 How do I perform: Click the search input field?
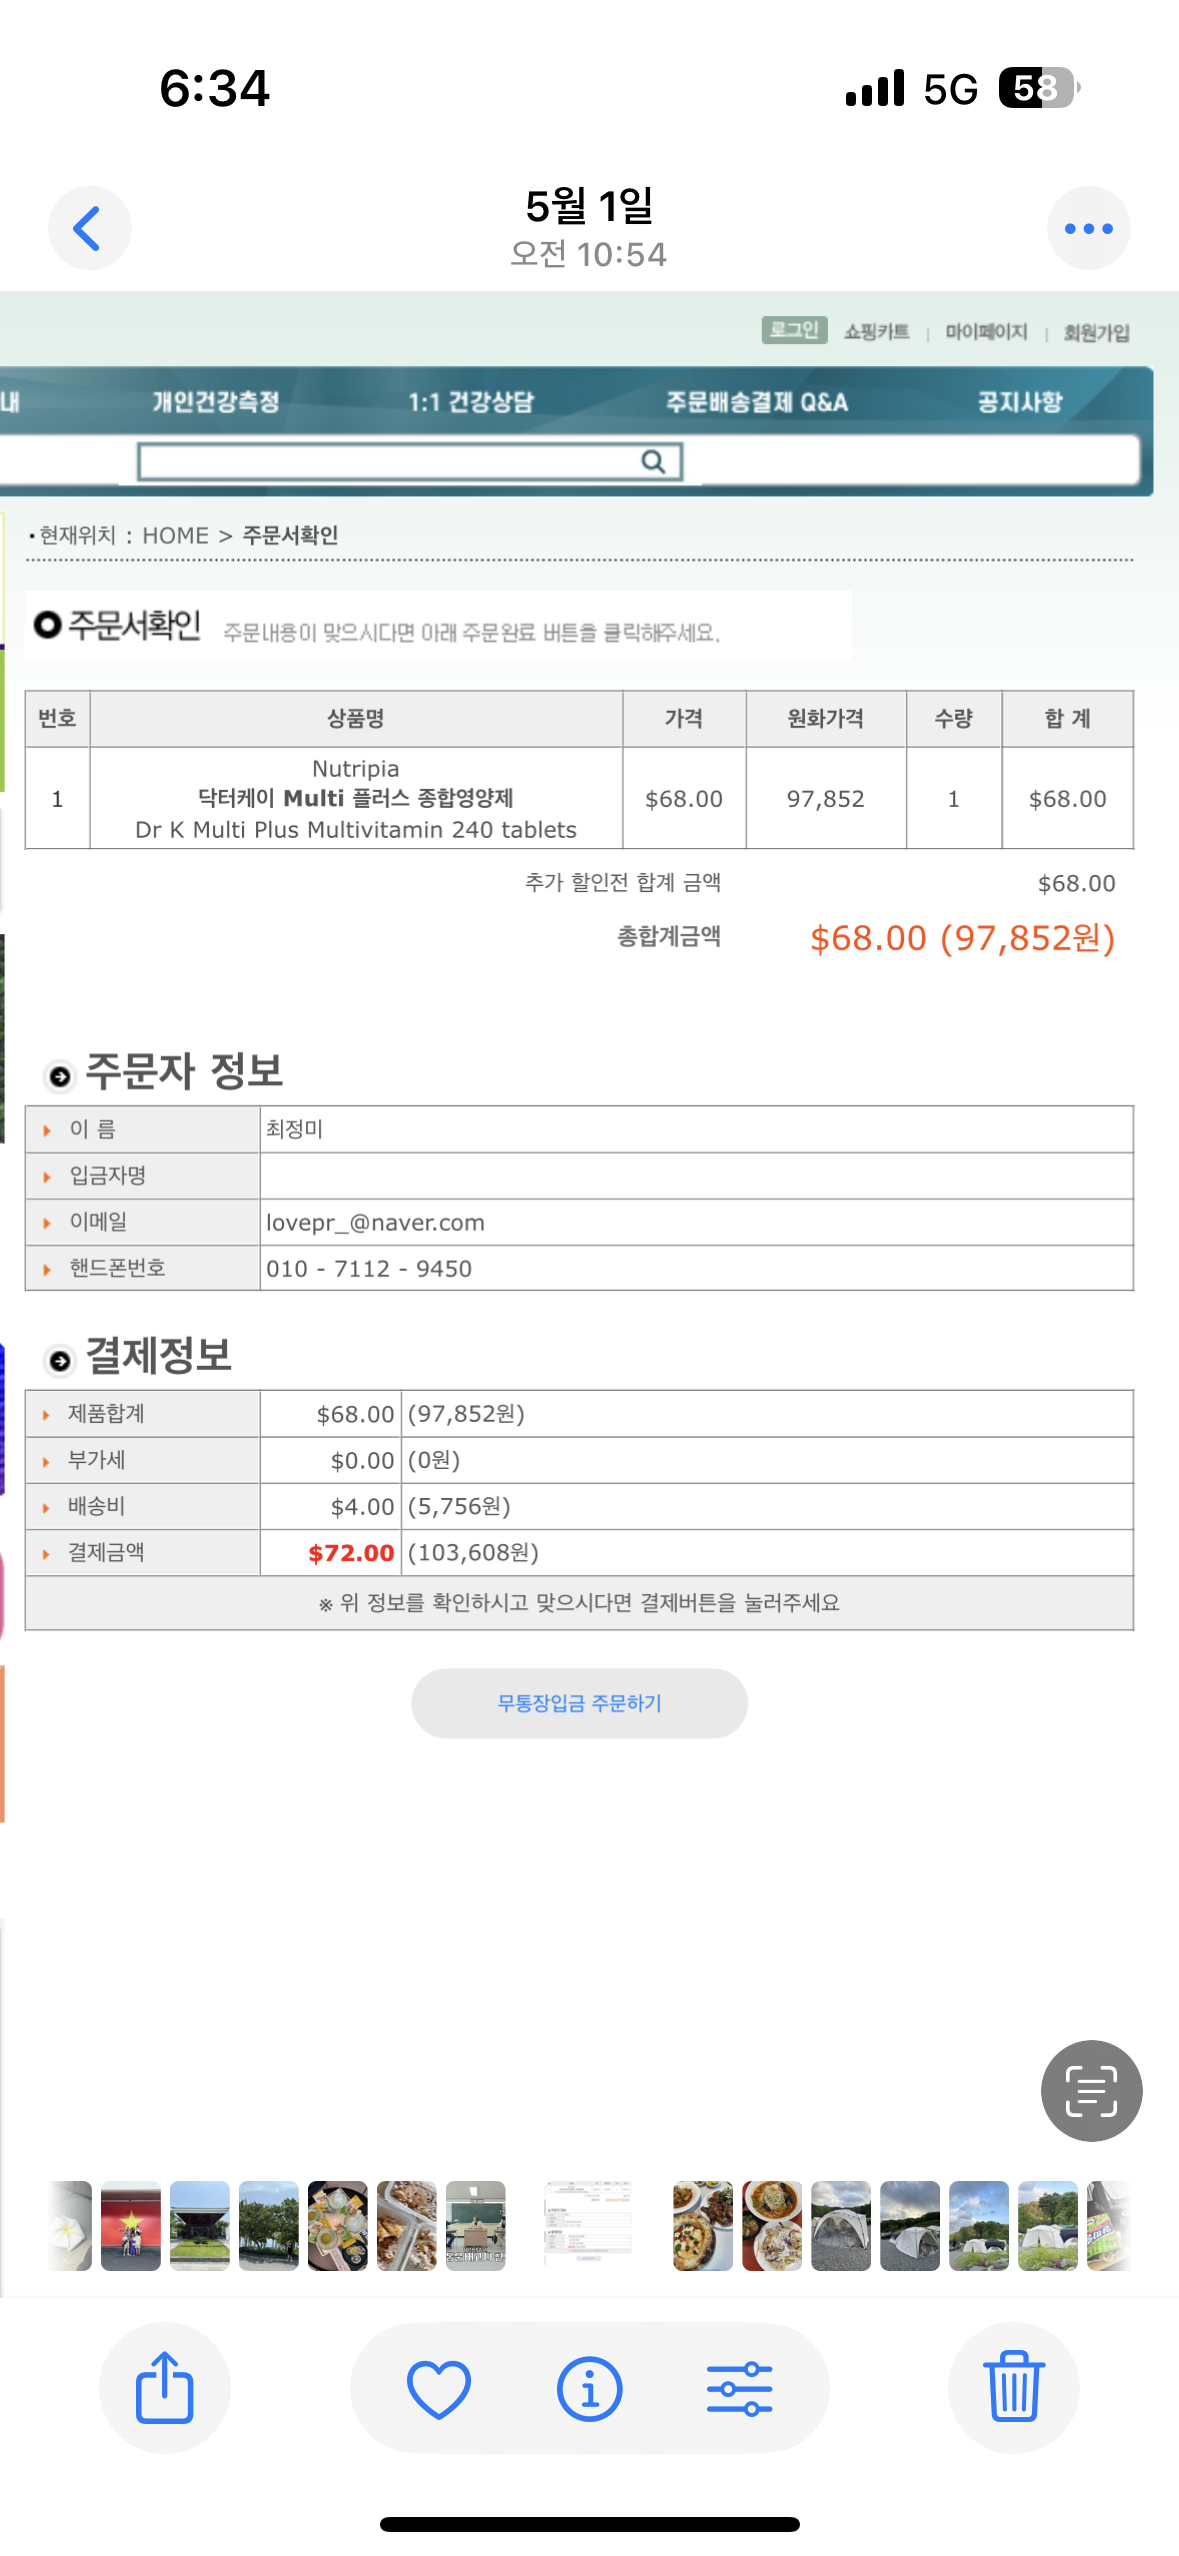390,462
